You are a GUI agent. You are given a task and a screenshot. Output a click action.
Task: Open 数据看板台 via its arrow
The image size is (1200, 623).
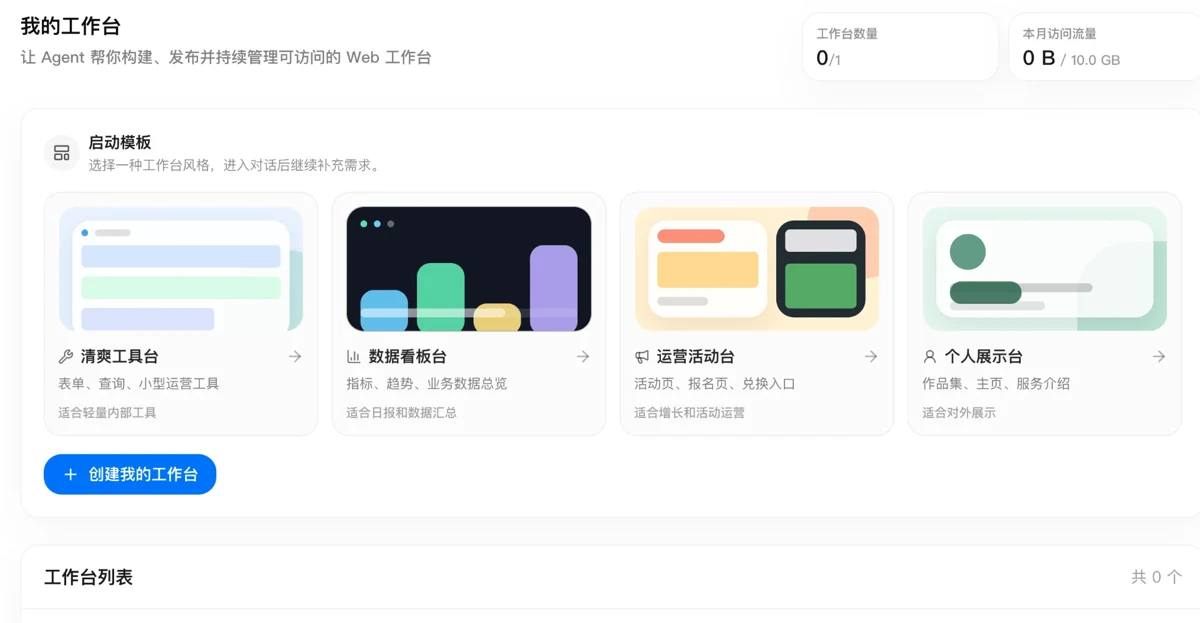click(x=583, y=356)
